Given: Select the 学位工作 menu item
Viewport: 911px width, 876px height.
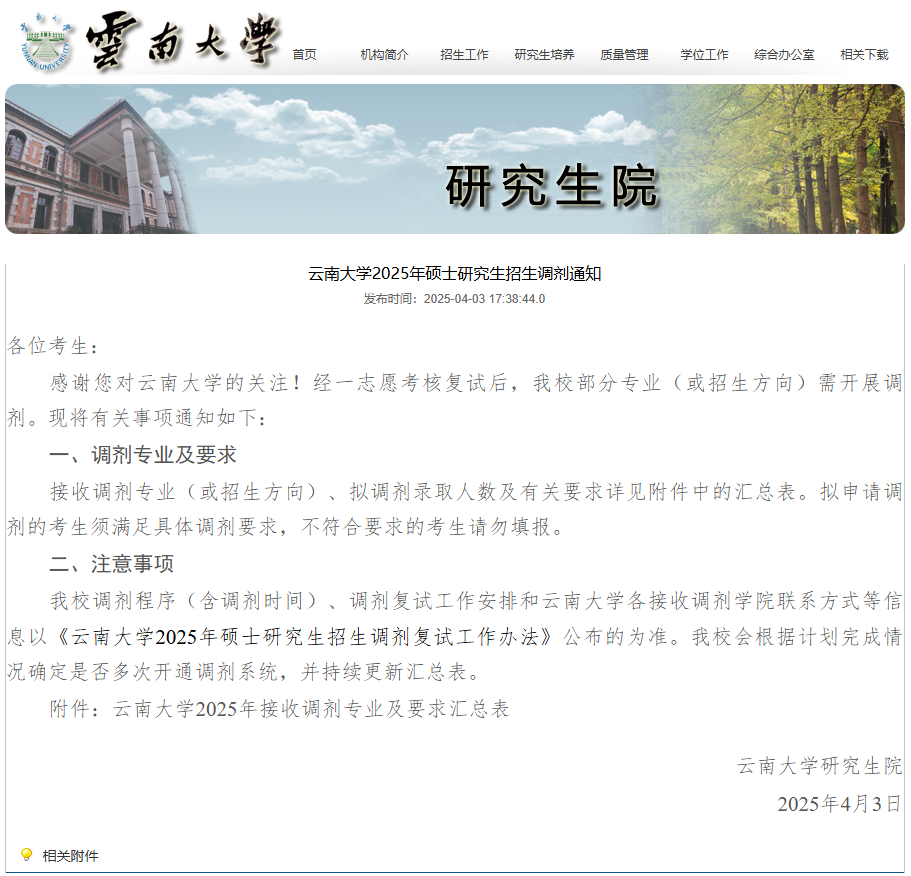Looking at the screenshot, I should point(704,55).
